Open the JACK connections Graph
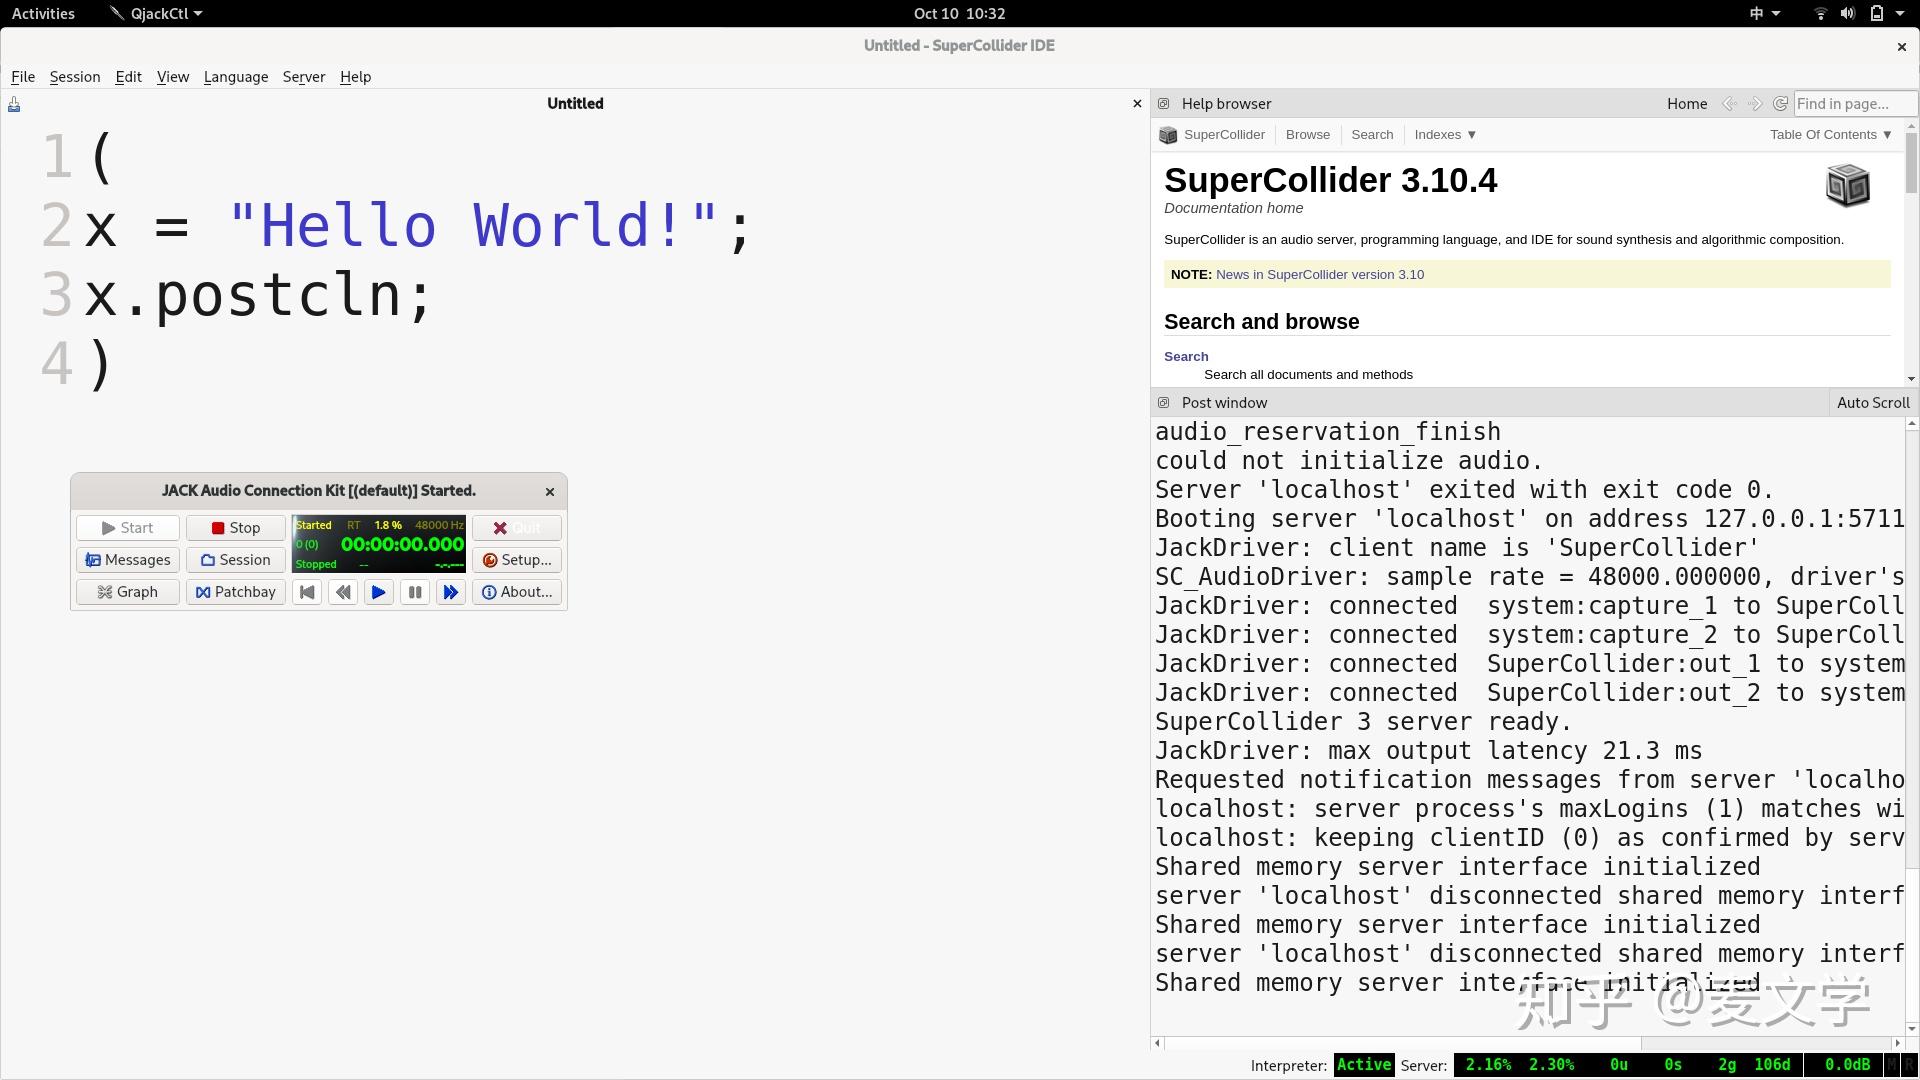Screen dimensions: 1920x1080 click(127, 591)
